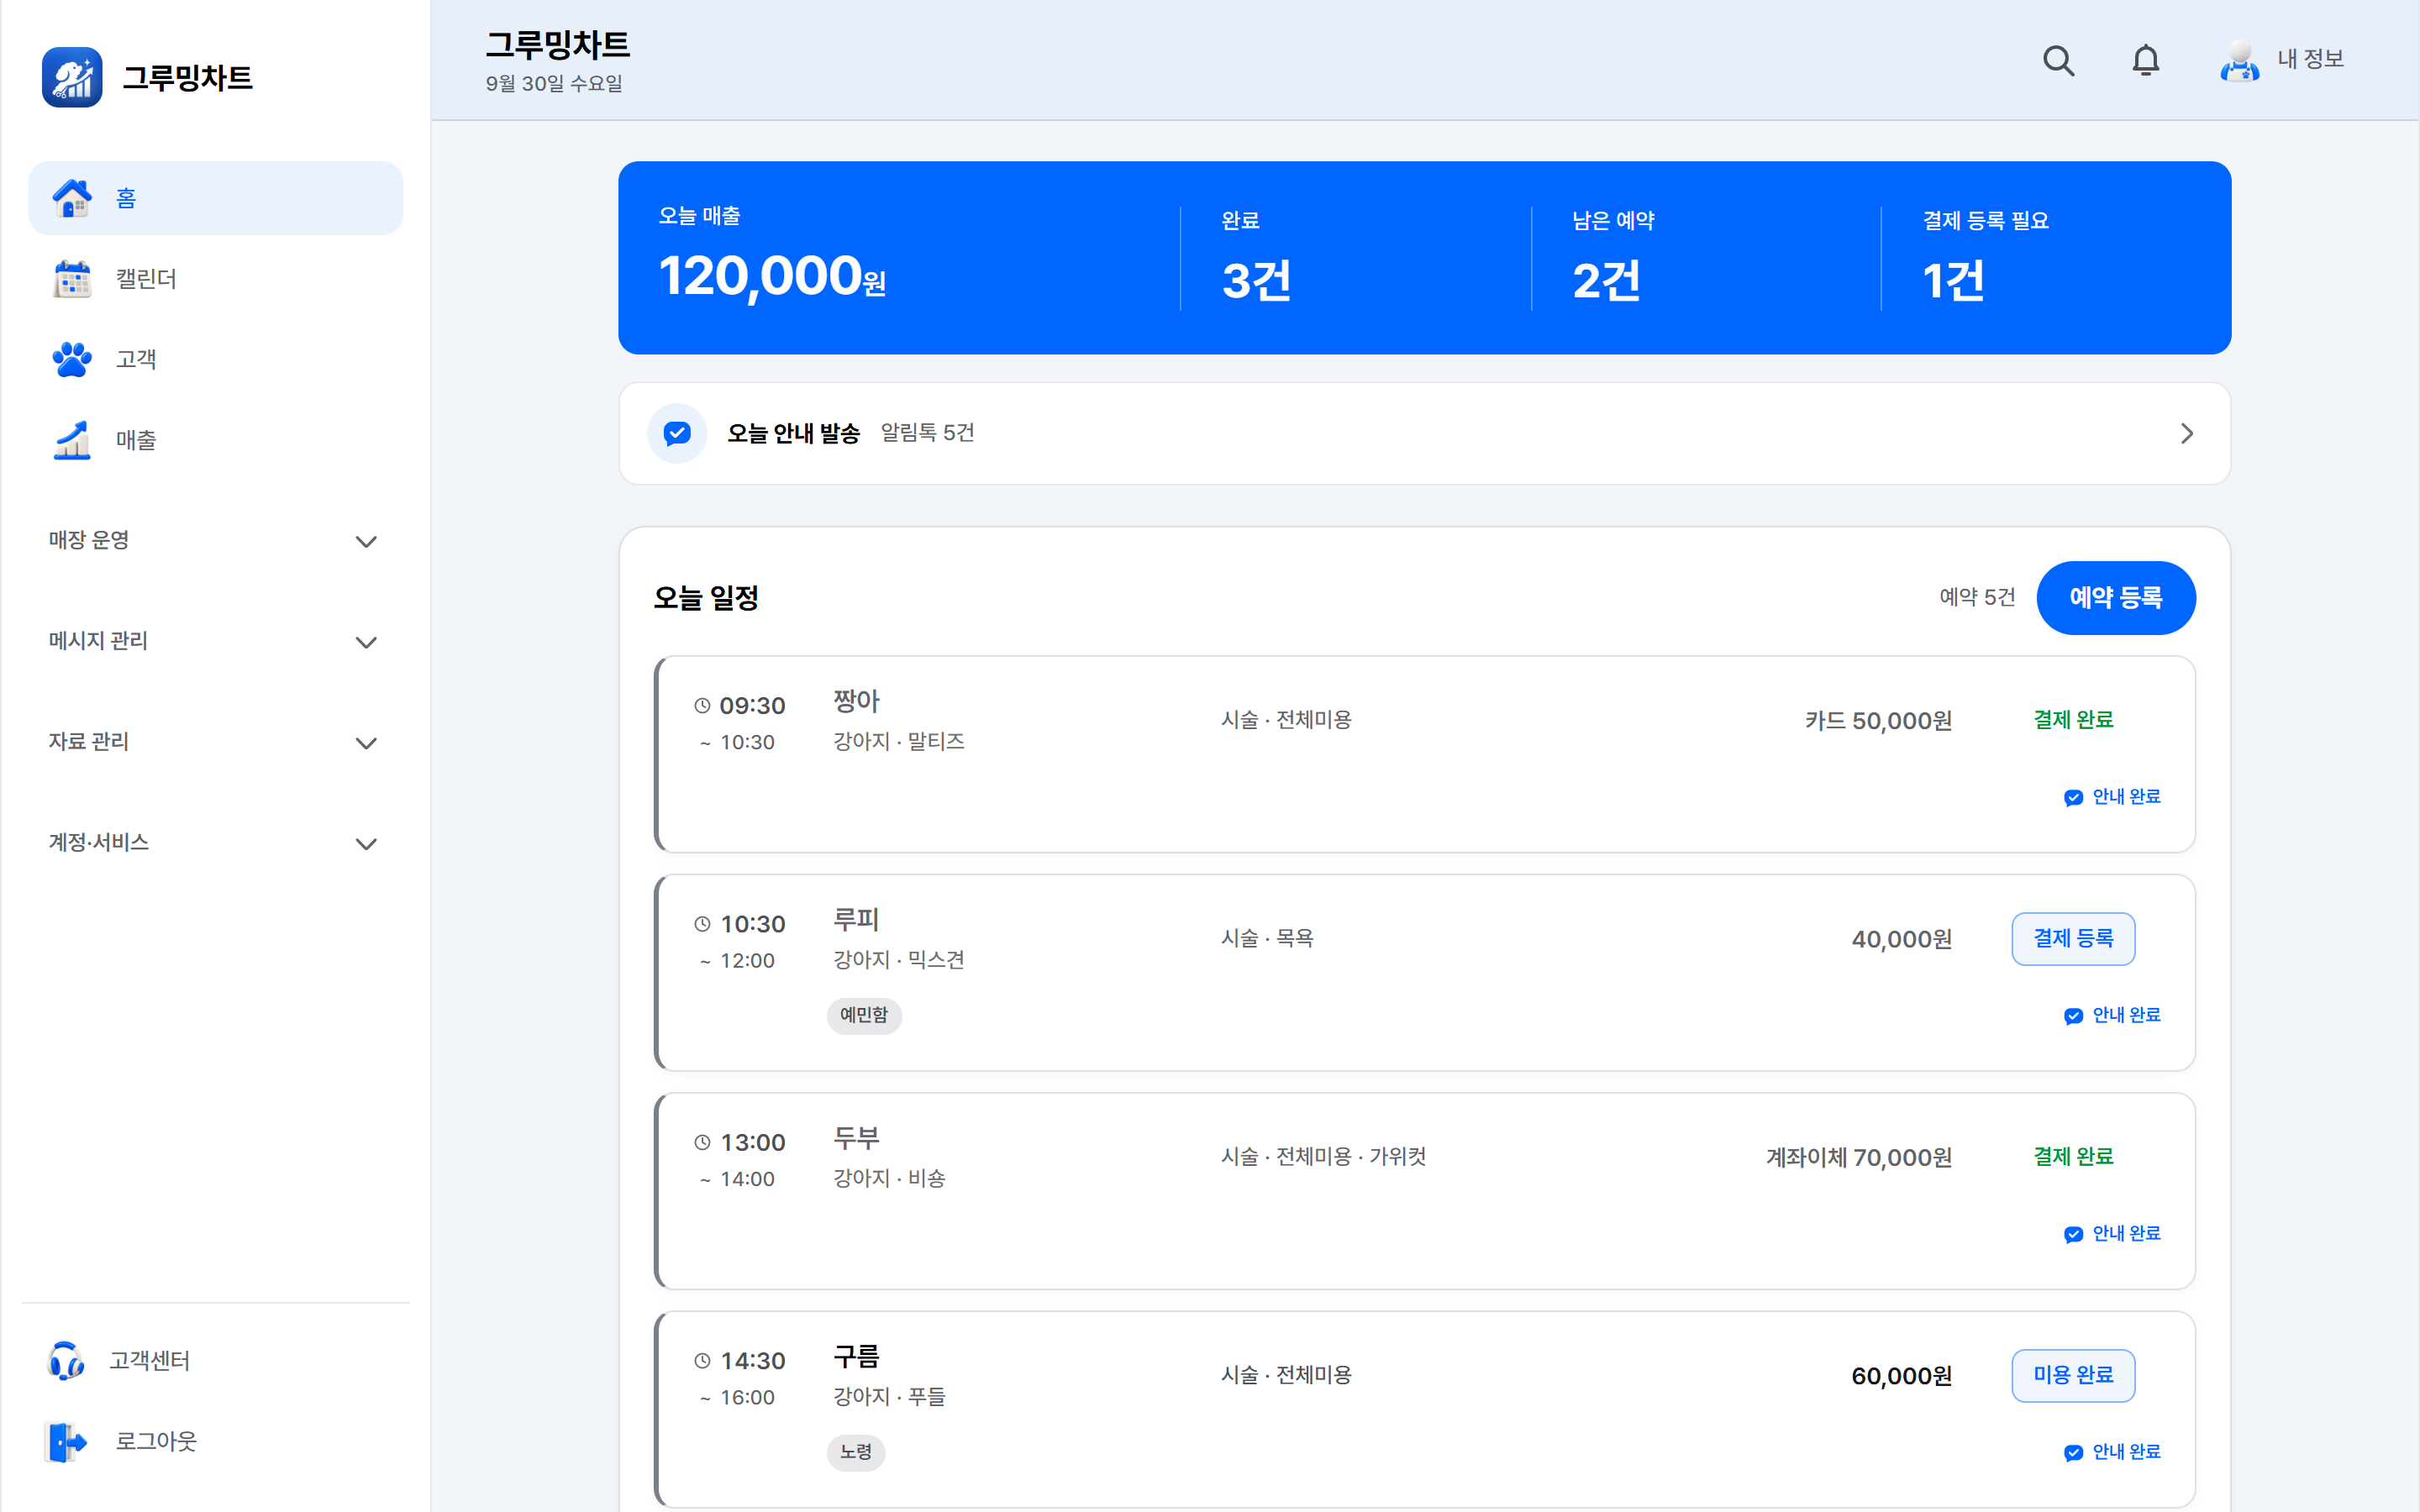Select 캘린더 in the sidebar
The width and height of the screenshot is (2420, 1512).
coord(215,279)
